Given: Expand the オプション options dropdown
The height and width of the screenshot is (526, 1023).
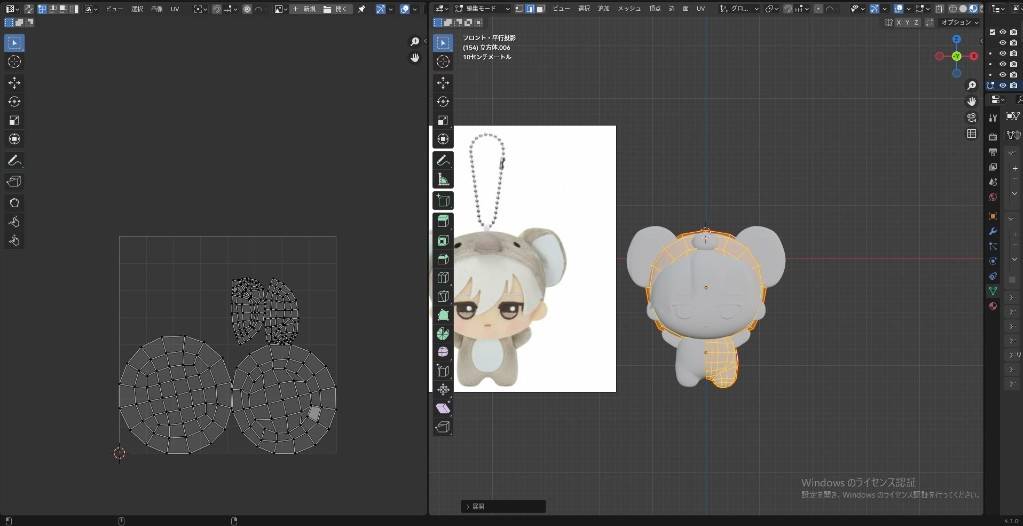Looking at the screenshot, I should [x=959, y=22].
